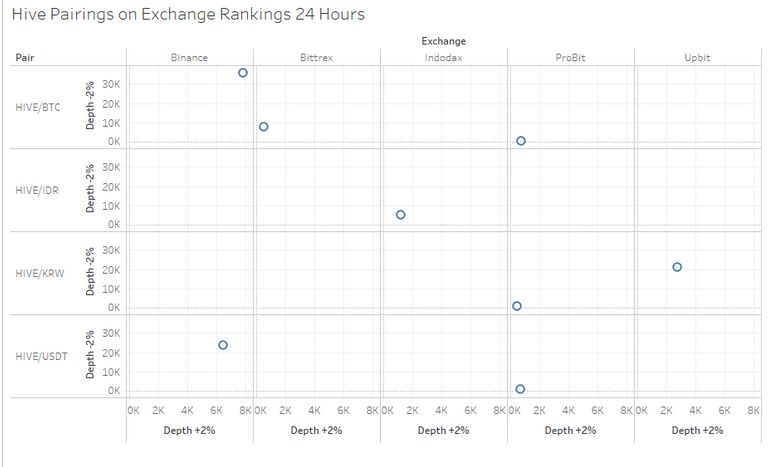Select the ProBit HIVE/BTC data point
The width and height of the screenshot is (768, 467).
click(x=521, y=141)
